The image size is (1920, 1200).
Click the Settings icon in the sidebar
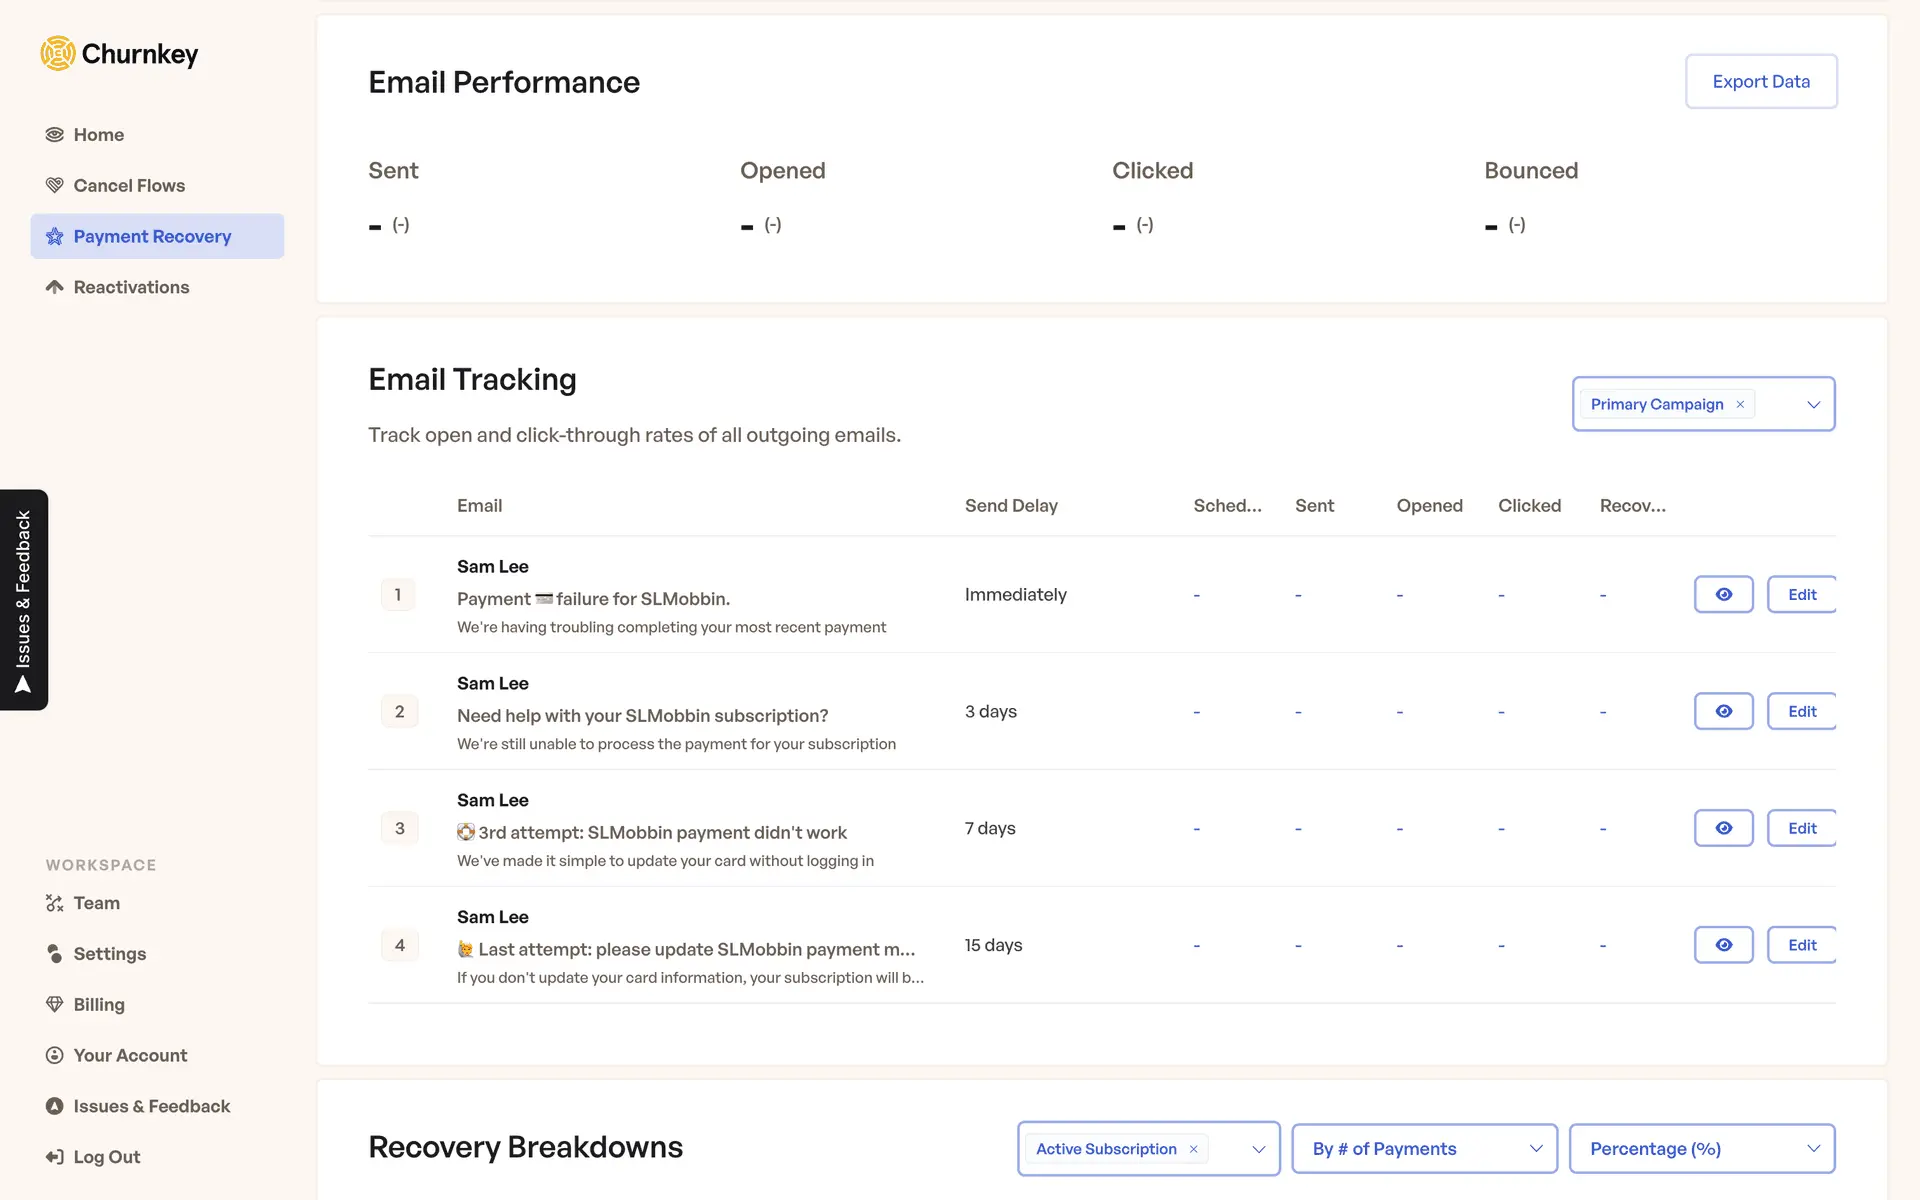point(55,954)
